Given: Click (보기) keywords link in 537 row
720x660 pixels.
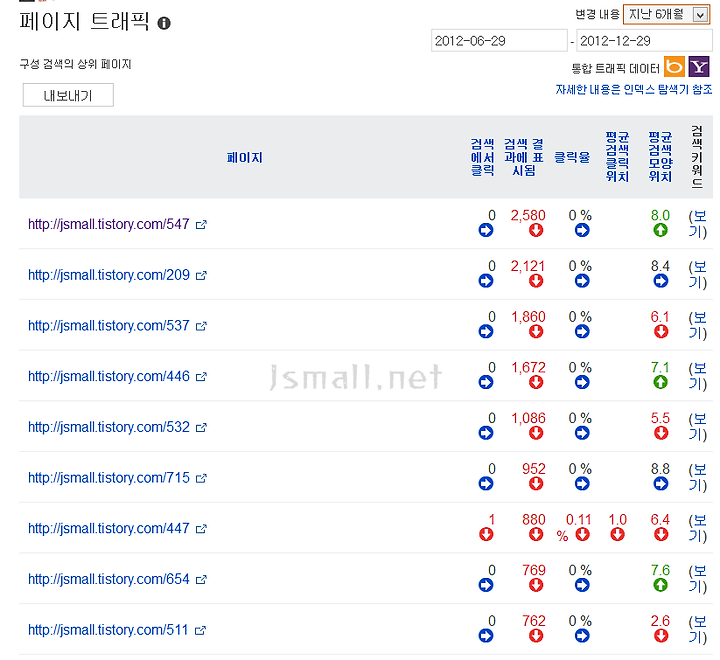Looking at the screenshot, I should click(x=698, y=326).
